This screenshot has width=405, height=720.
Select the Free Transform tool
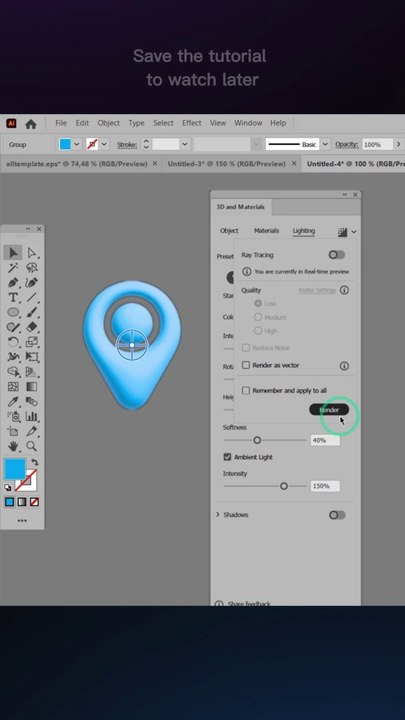pos(32,357)
